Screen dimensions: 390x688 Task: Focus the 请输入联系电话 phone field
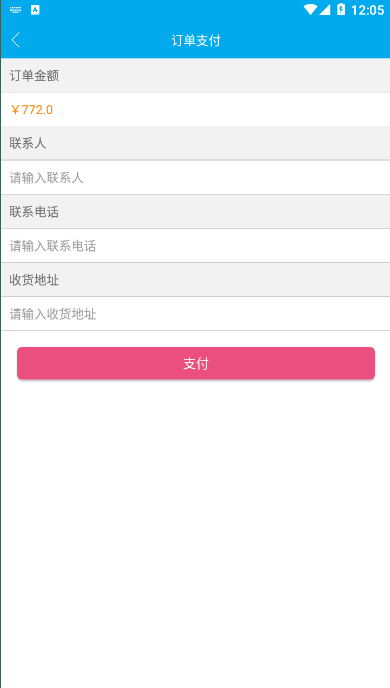(196, 246)
